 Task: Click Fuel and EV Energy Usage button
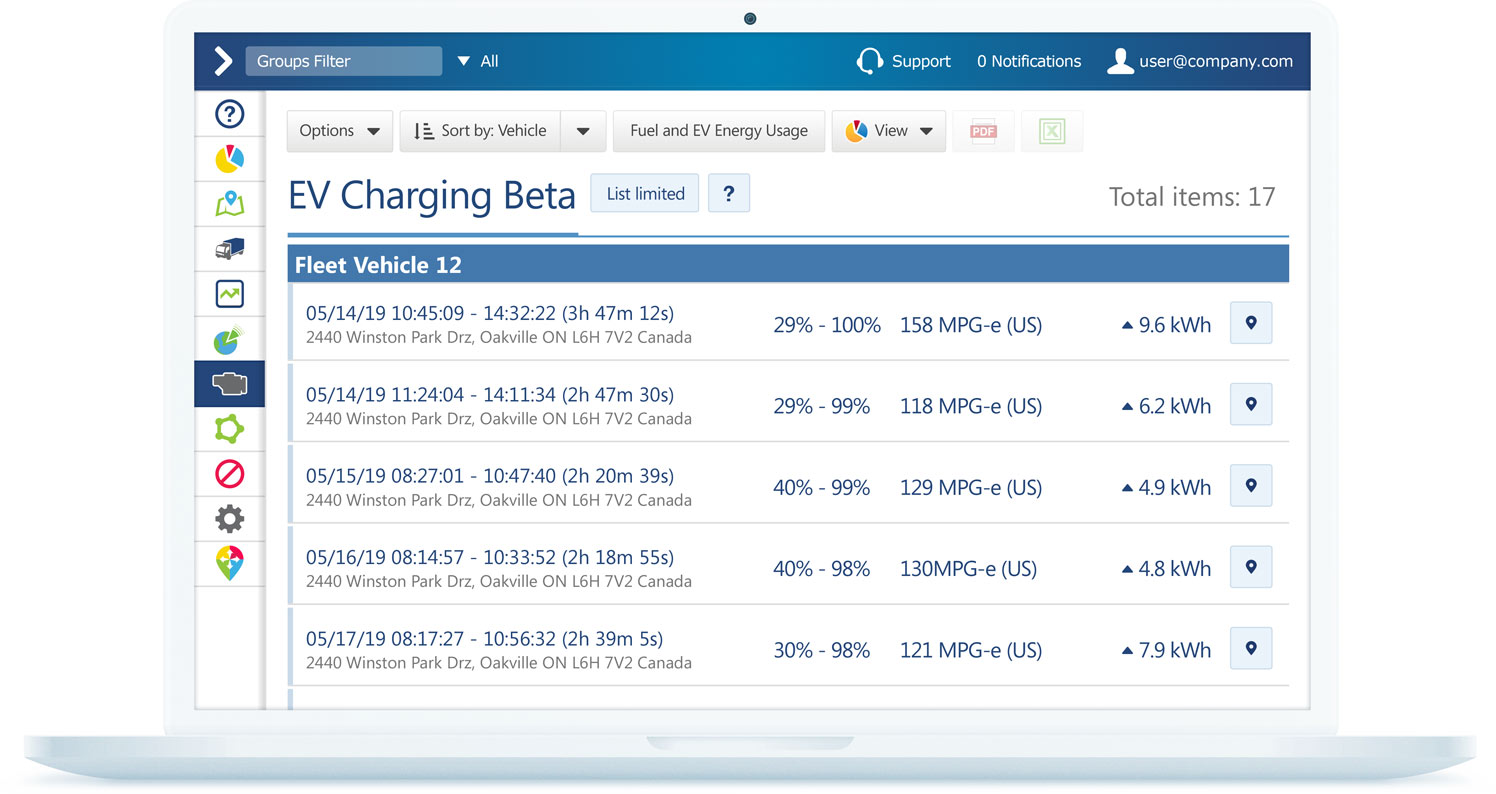pyautogui.click(x=719, y=131)
